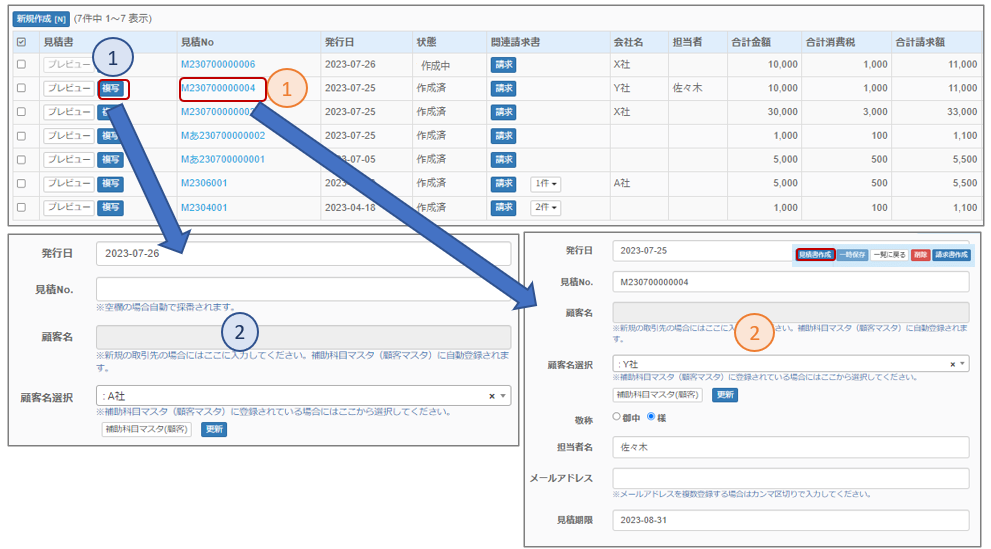Click 請求 button for row M230700000004

point(503,88)
